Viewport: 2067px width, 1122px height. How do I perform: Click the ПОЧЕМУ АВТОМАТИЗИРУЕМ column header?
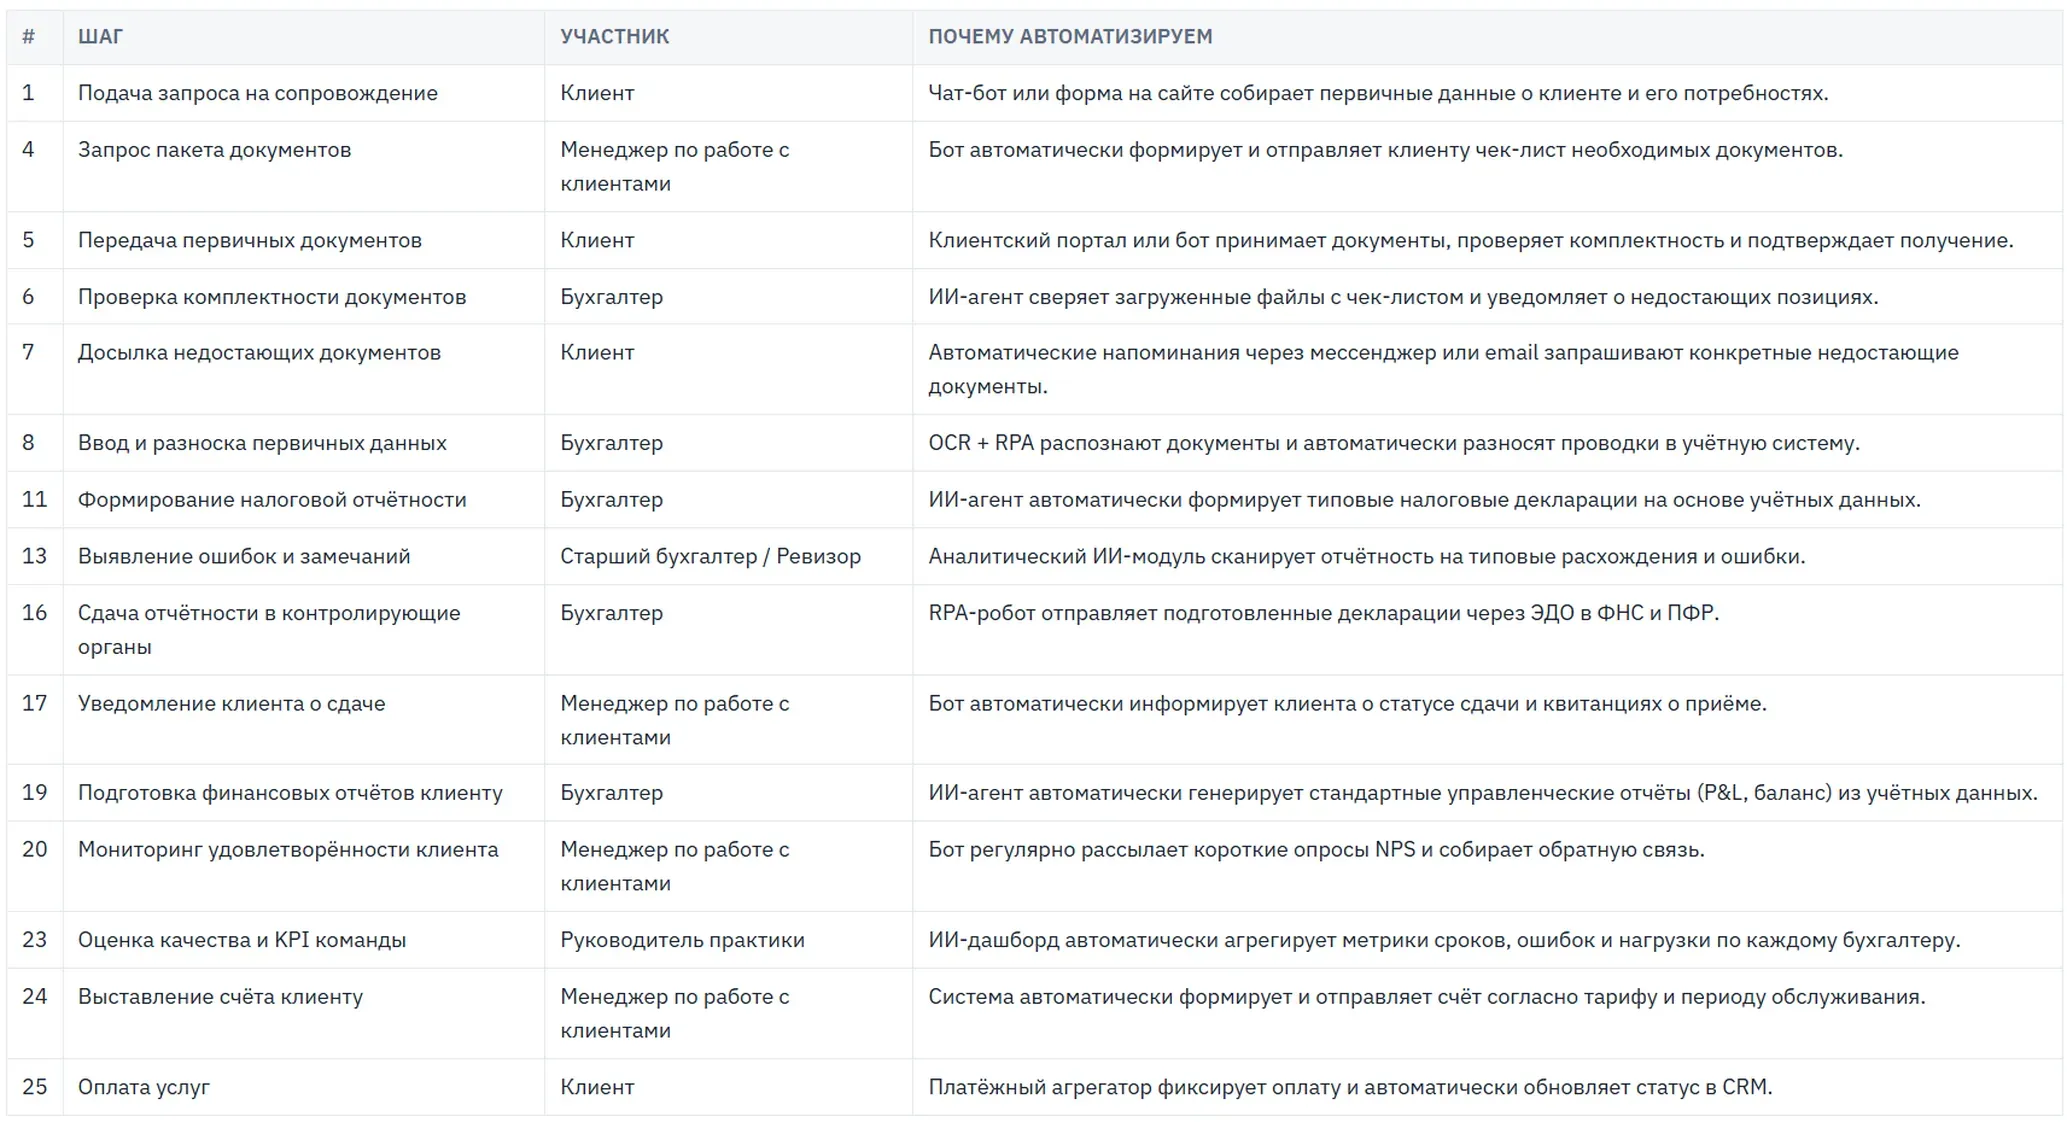coord(1070,37)
